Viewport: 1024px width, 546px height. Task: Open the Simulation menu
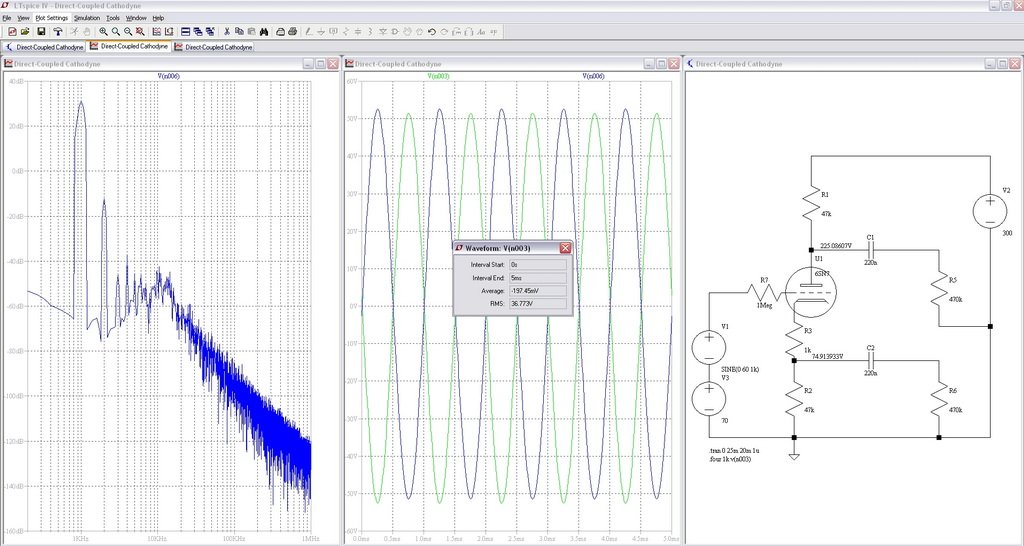(87, 18)
